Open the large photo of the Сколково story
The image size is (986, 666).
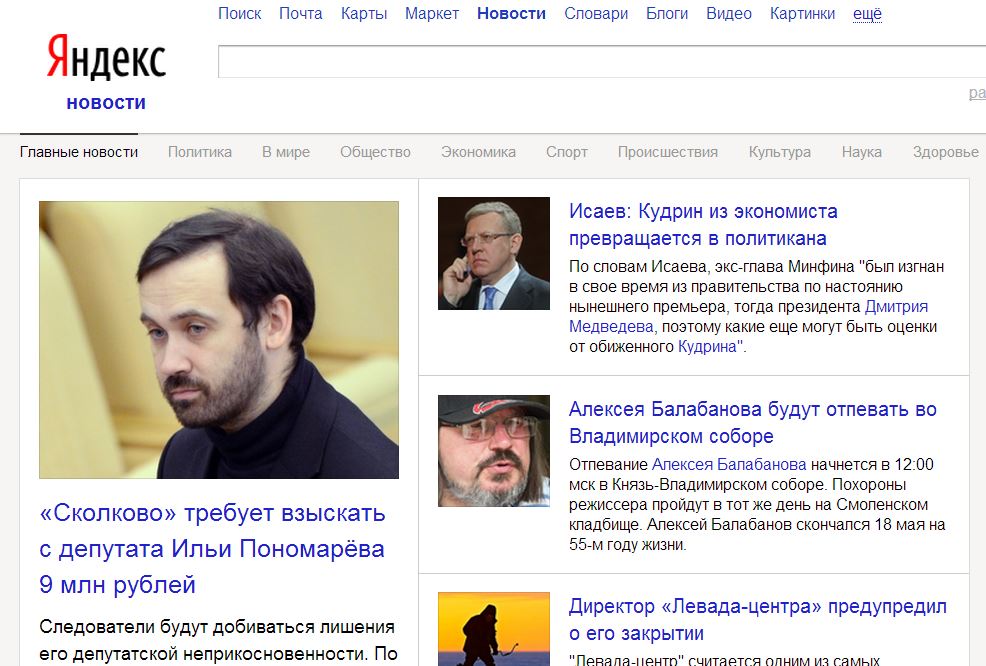219,340
